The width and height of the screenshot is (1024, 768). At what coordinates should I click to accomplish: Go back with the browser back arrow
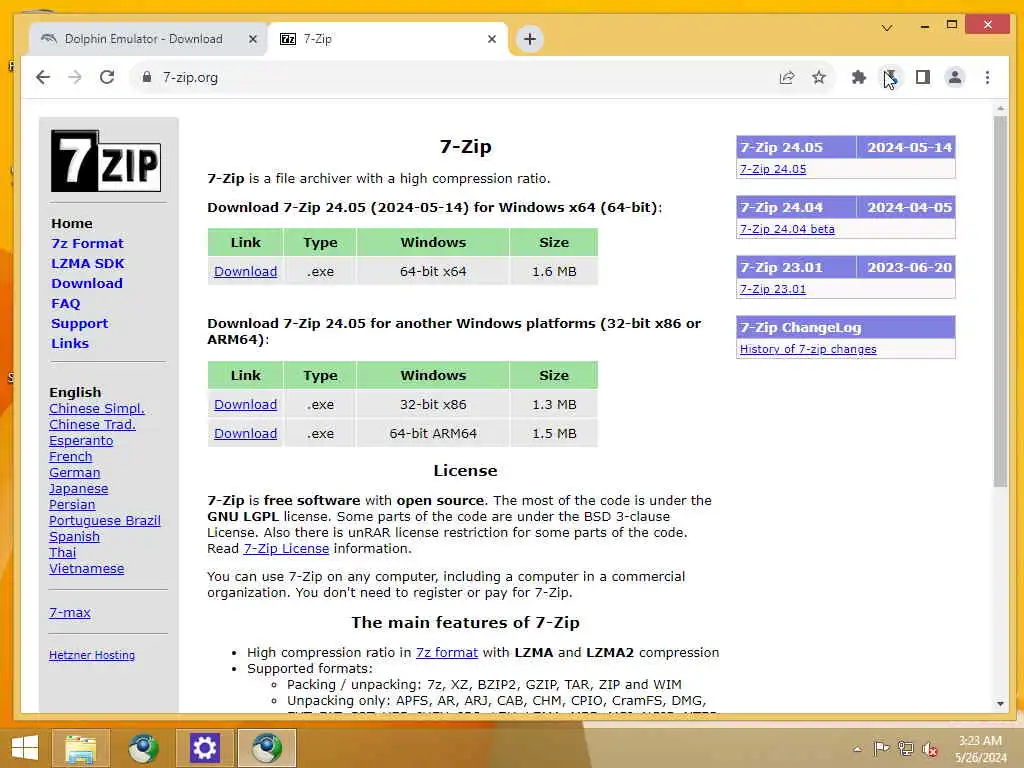coord(43,77)
